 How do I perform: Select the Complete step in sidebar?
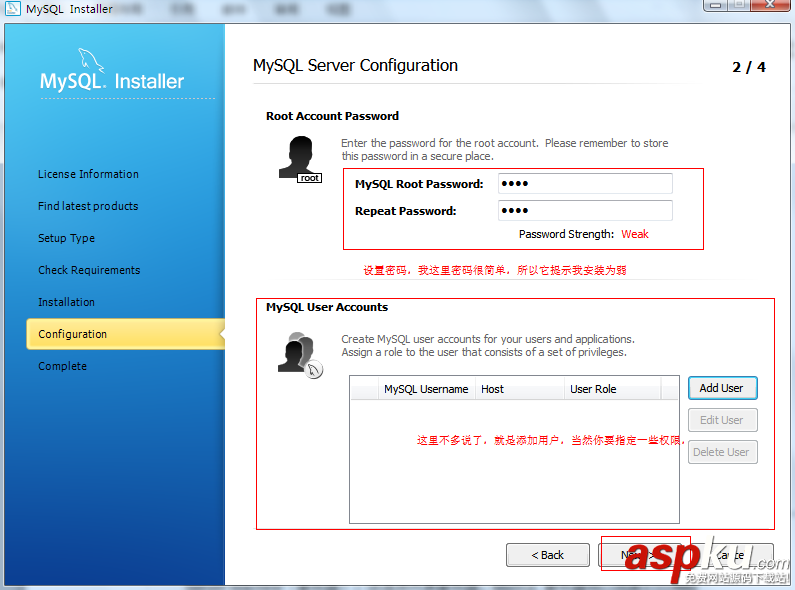point(62,366)
